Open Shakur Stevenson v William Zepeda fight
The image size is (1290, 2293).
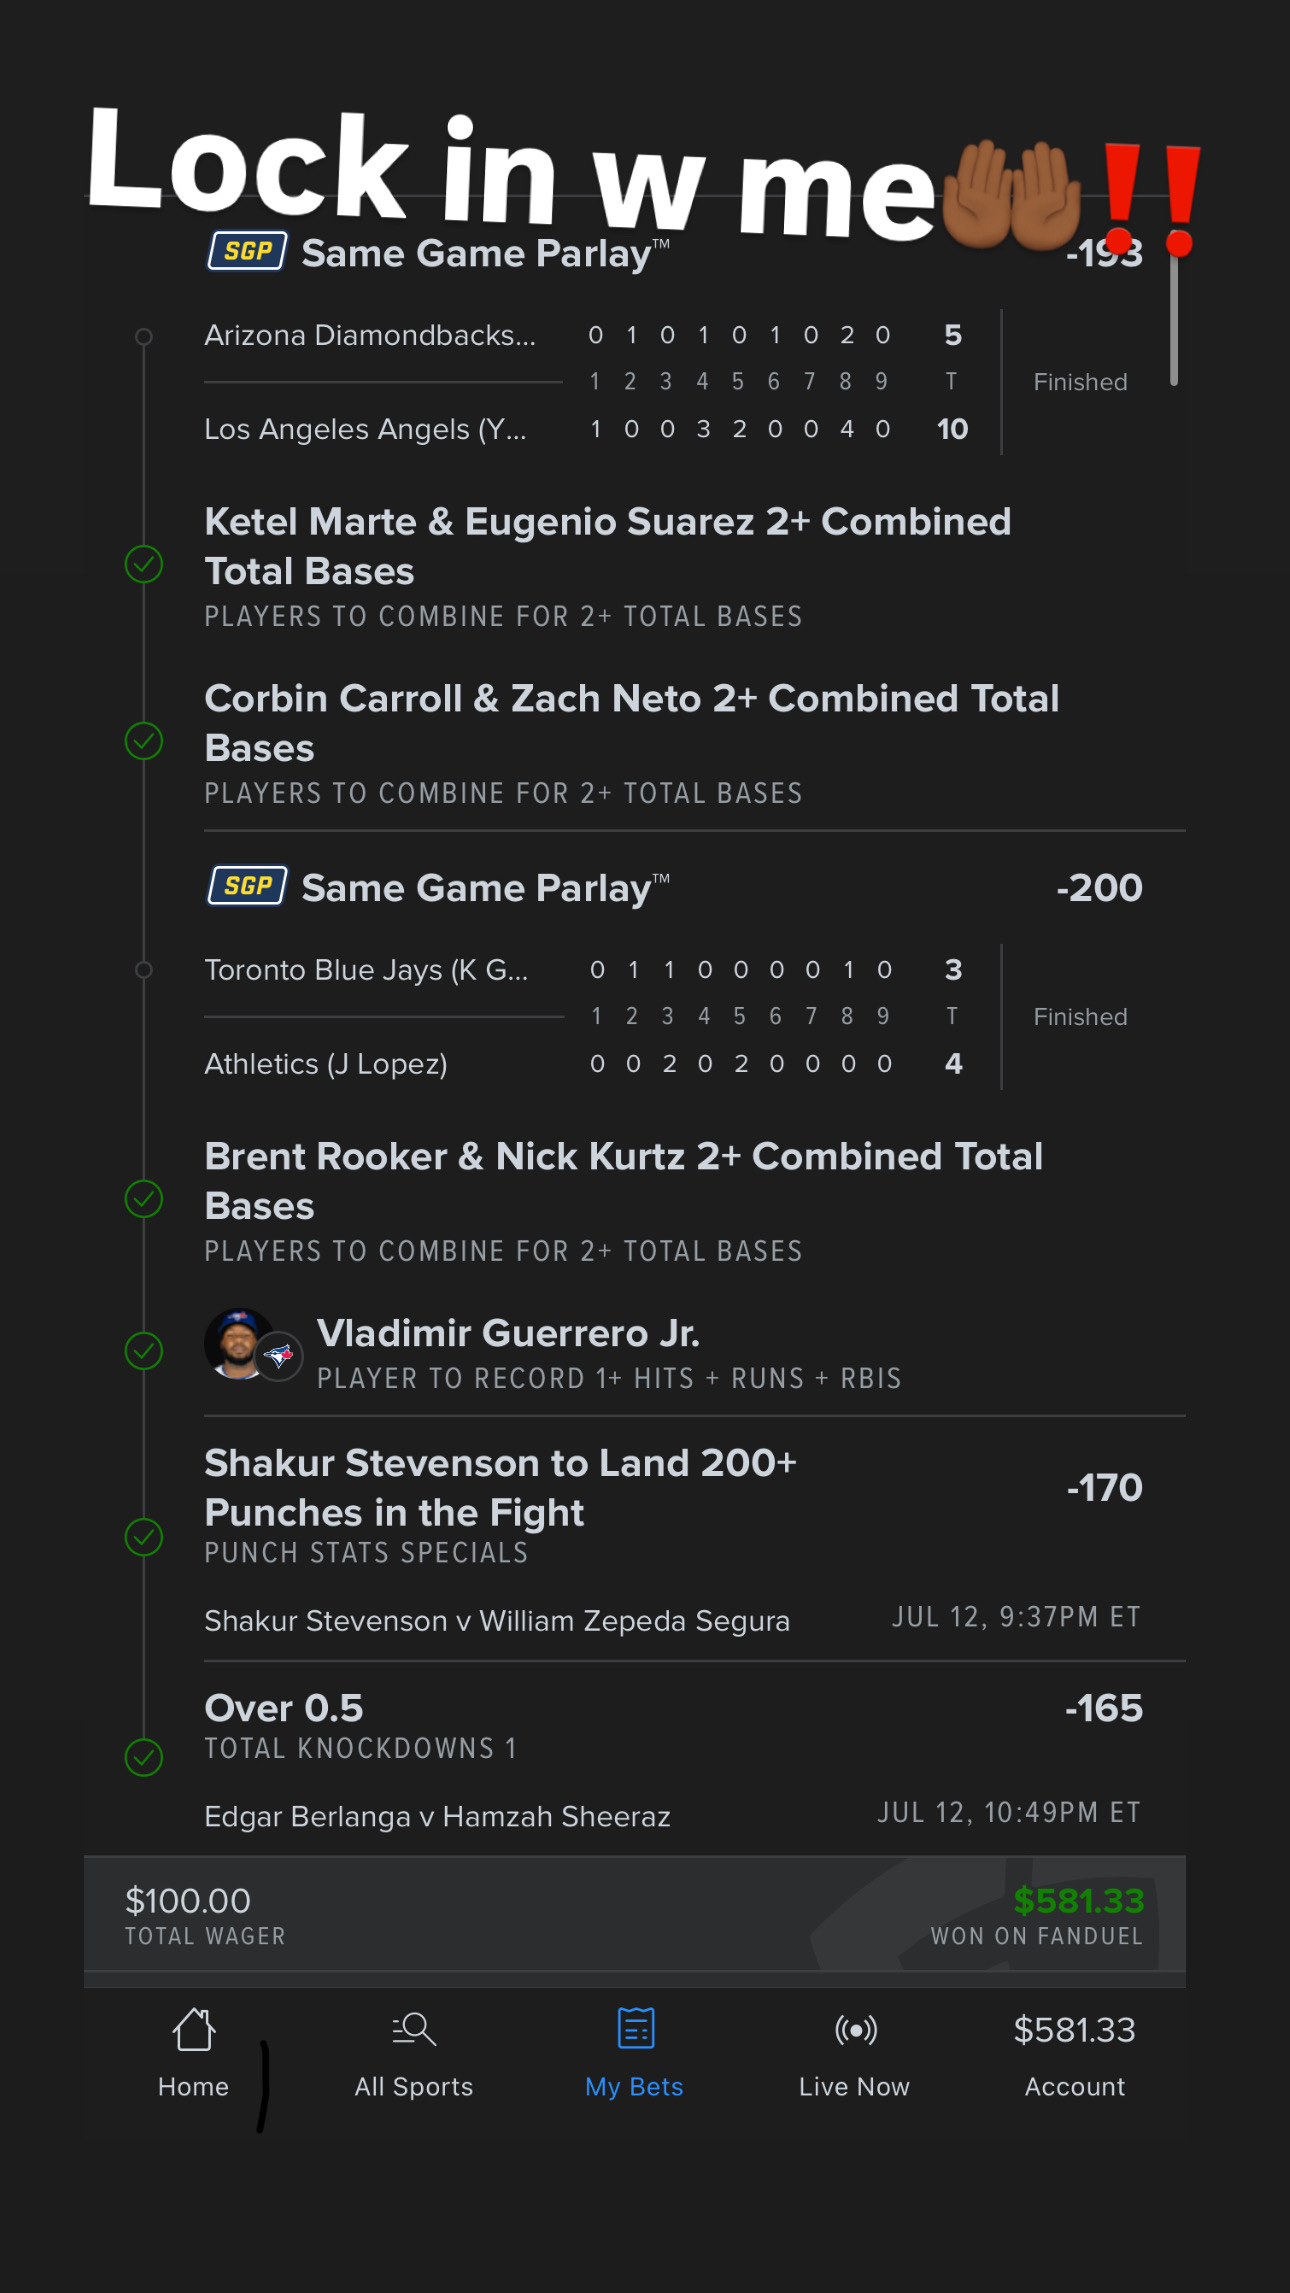point(497,1621)
